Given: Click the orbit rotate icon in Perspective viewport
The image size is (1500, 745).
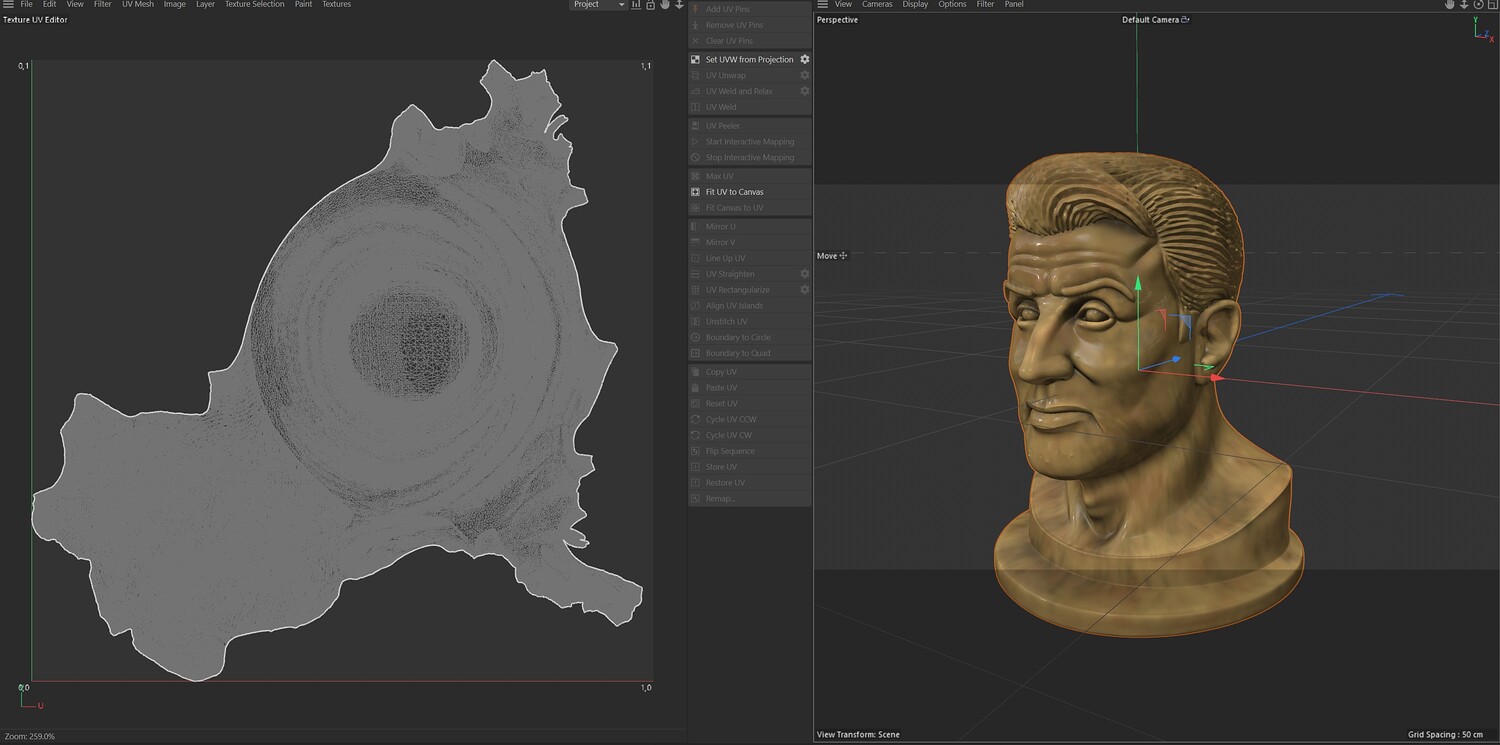Looking at the screenshot, I should pos(1478,5).
